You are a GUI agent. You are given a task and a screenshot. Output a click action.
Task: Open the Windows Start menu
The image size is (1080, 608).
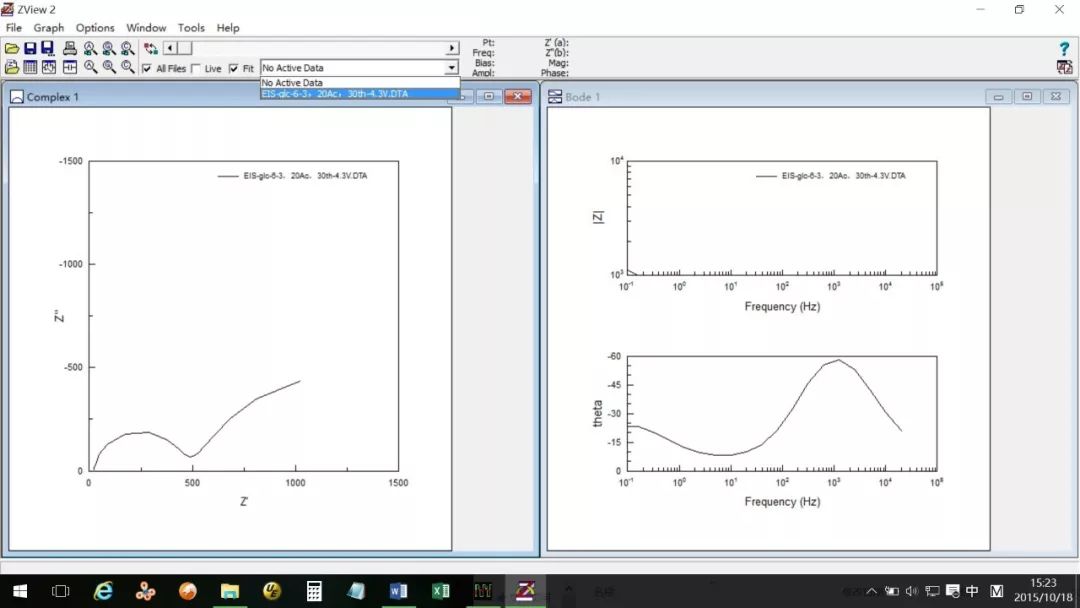20,591
